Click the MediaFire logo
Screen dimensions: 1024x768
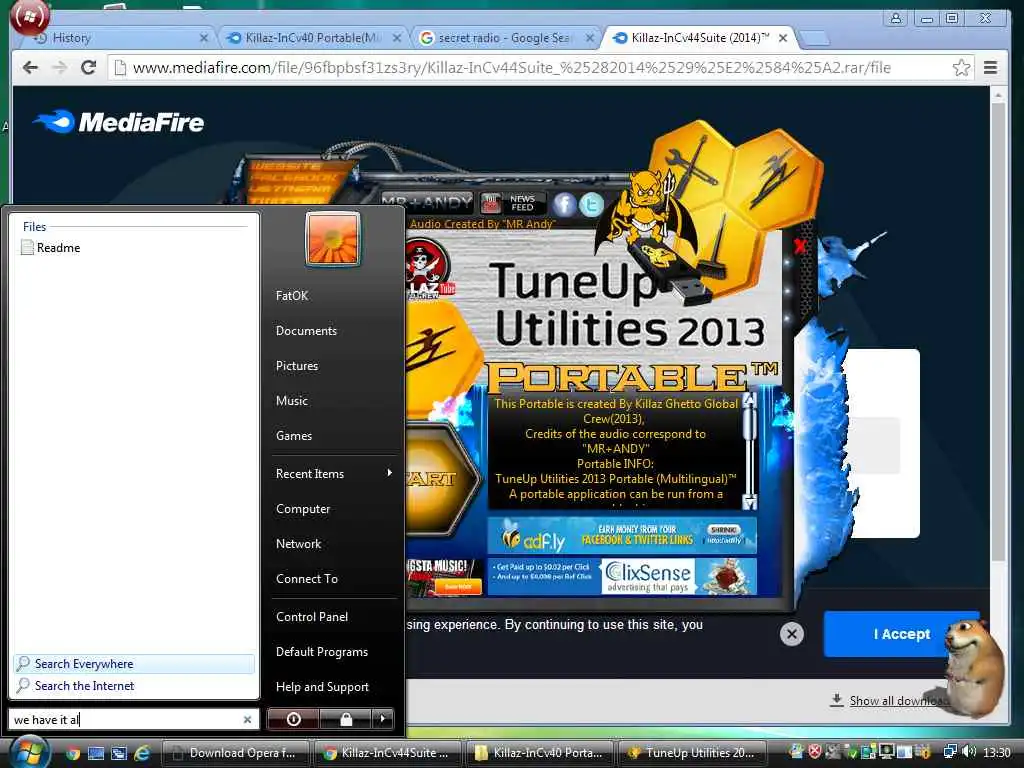(x=119, y=122)
